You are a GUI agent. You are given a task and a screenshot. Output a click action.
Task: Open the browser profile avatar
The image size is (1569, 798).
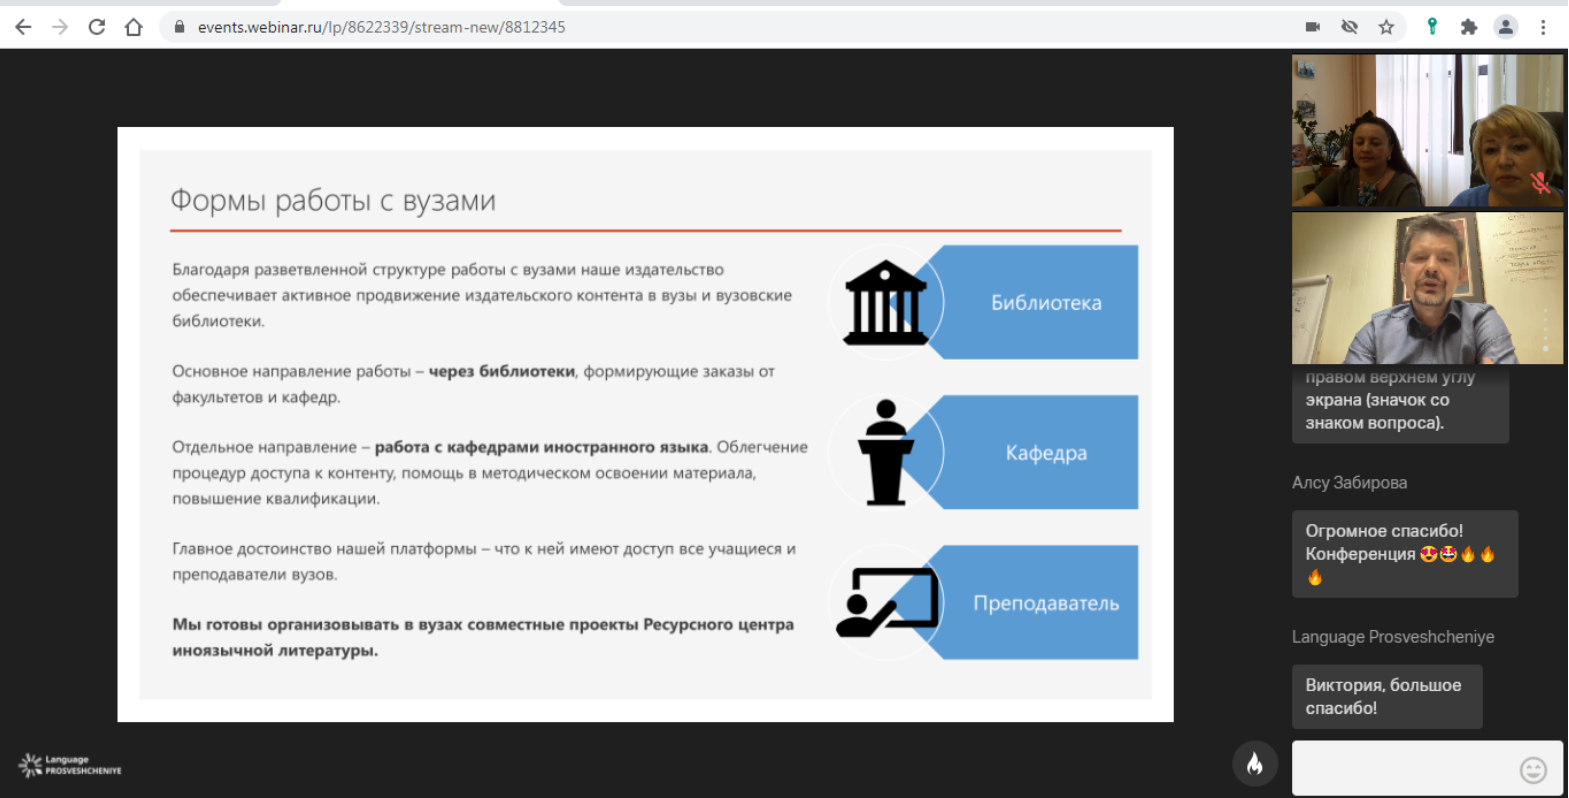1505,27
